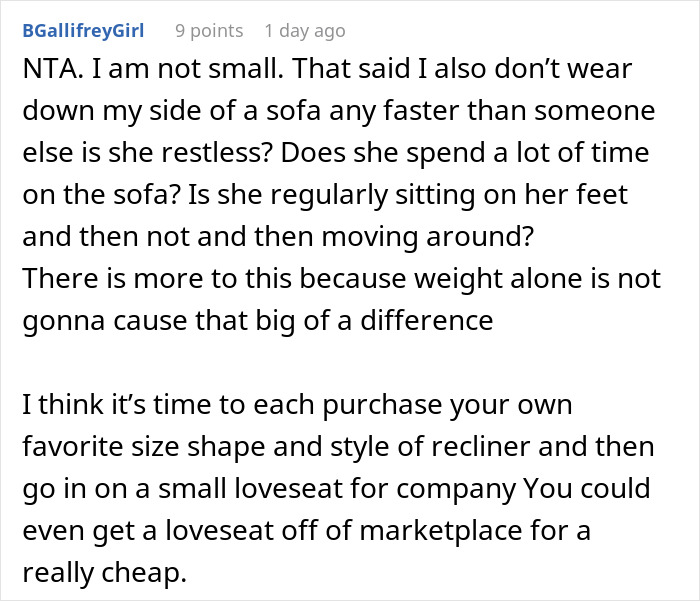700x601 pixels.
Task: Open the BGallifreyGirl user profile
Action: pos(83,31)
